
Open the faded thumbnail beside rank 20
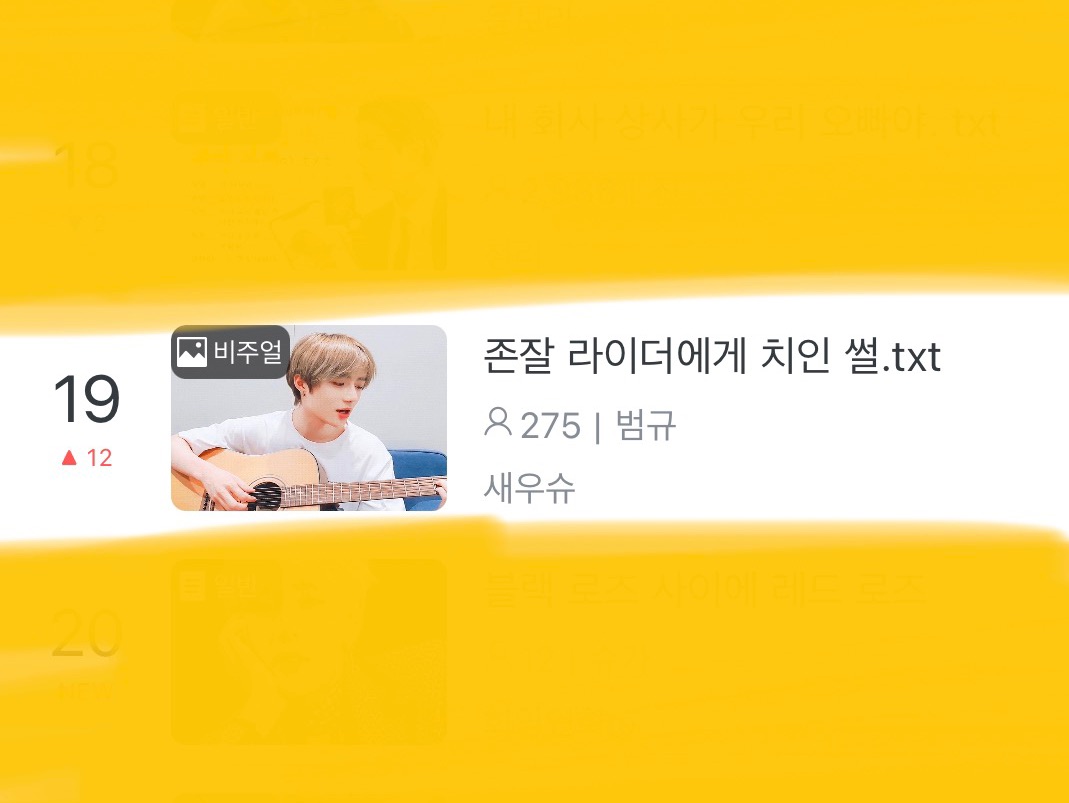coord(309,652)
